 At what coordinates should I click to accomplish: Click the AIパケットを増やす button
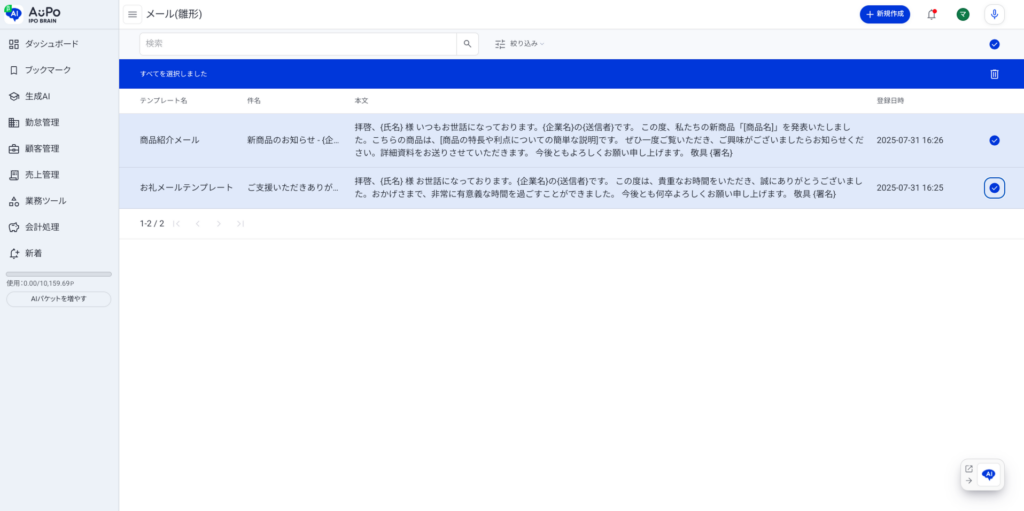pyautogui.click(x=59, y=299)
